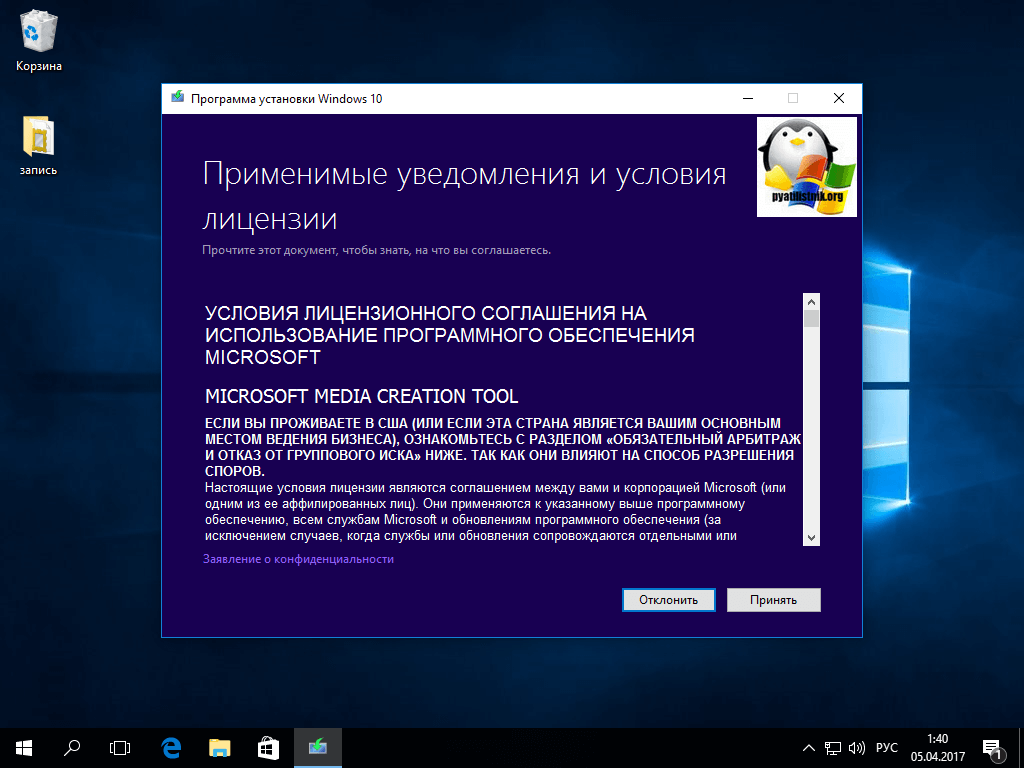
Task: Click 'УСЛОВИЯ ЛИЦЕНЗИОННОГО СОГЛАШЕНИЯ' heading text
Action: (x=449, y=335)
